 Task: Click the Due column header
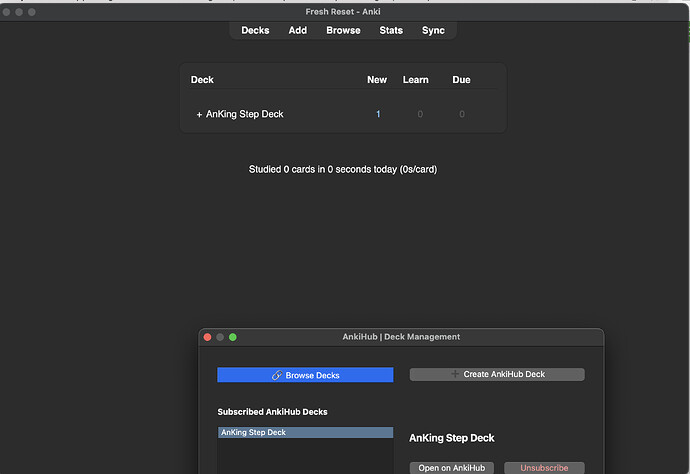pyautogui.click(x=461, y=80)
